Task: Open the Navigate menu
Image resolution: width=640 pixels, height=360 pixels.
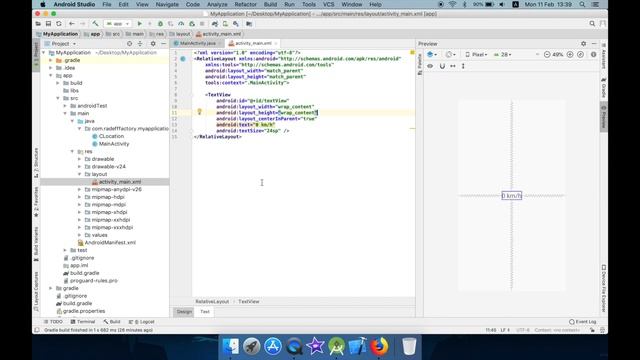Action: (x=167, y=4)
